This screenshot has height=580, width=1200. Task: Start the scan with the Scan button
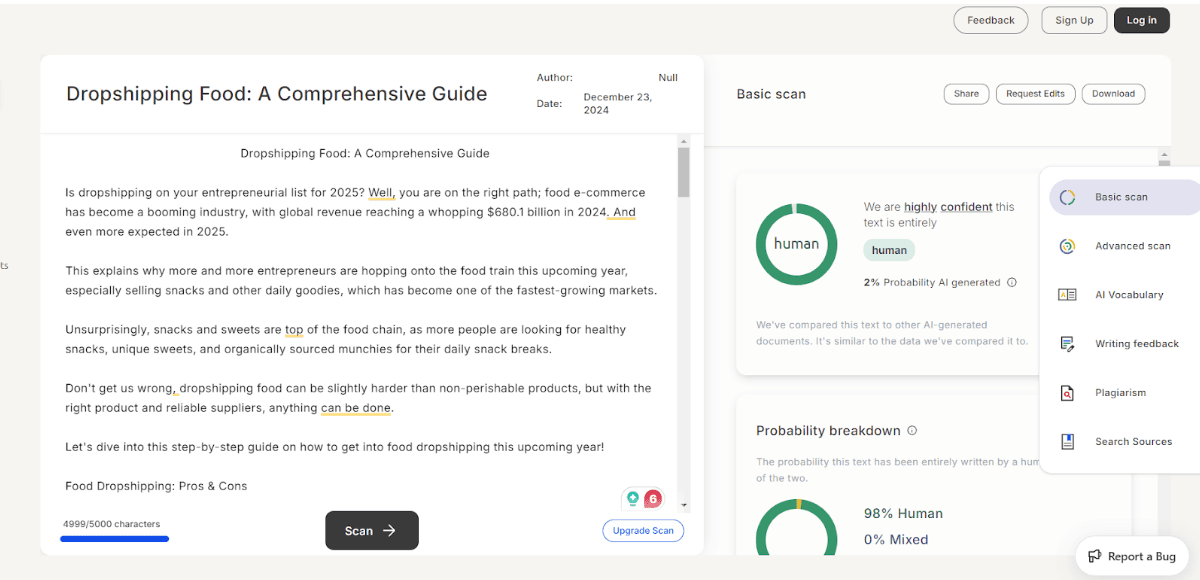click(x=372, y=531)
